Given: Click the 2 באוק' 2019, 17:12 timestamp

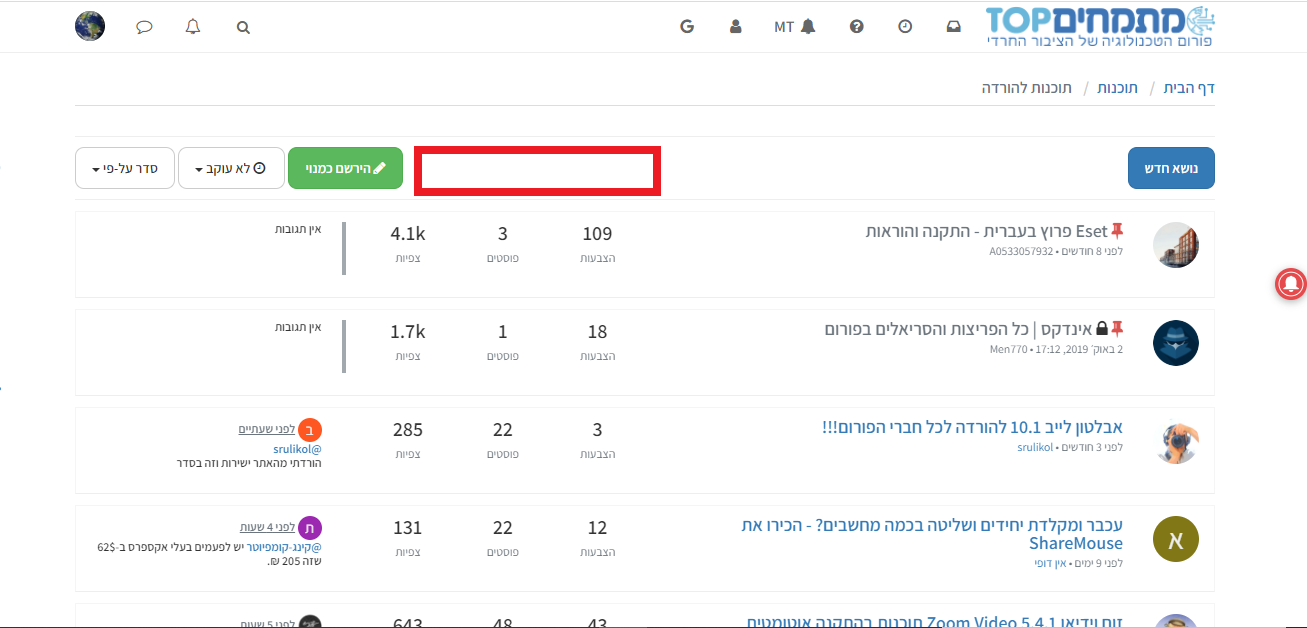Looking at the screenshot, I should [x=1078, y=349].
